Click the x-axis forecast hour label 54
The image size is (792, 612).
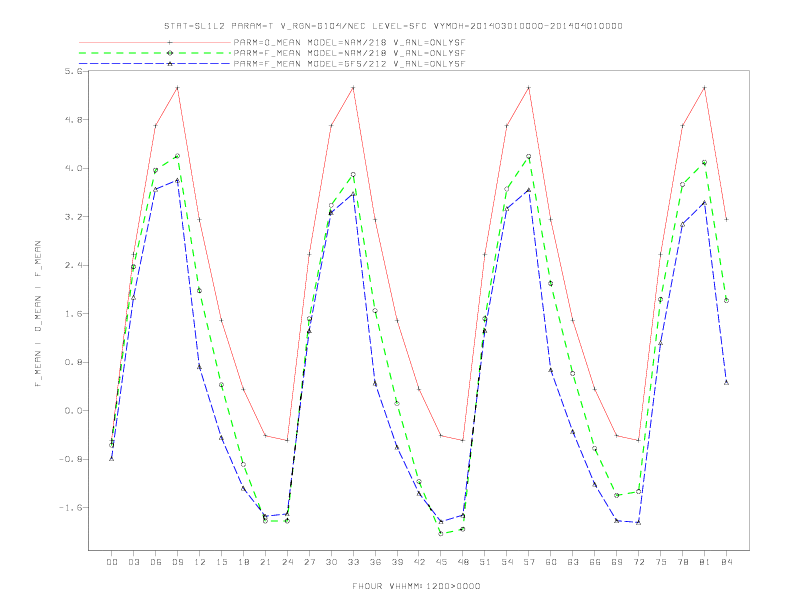(x=507, y=562)
